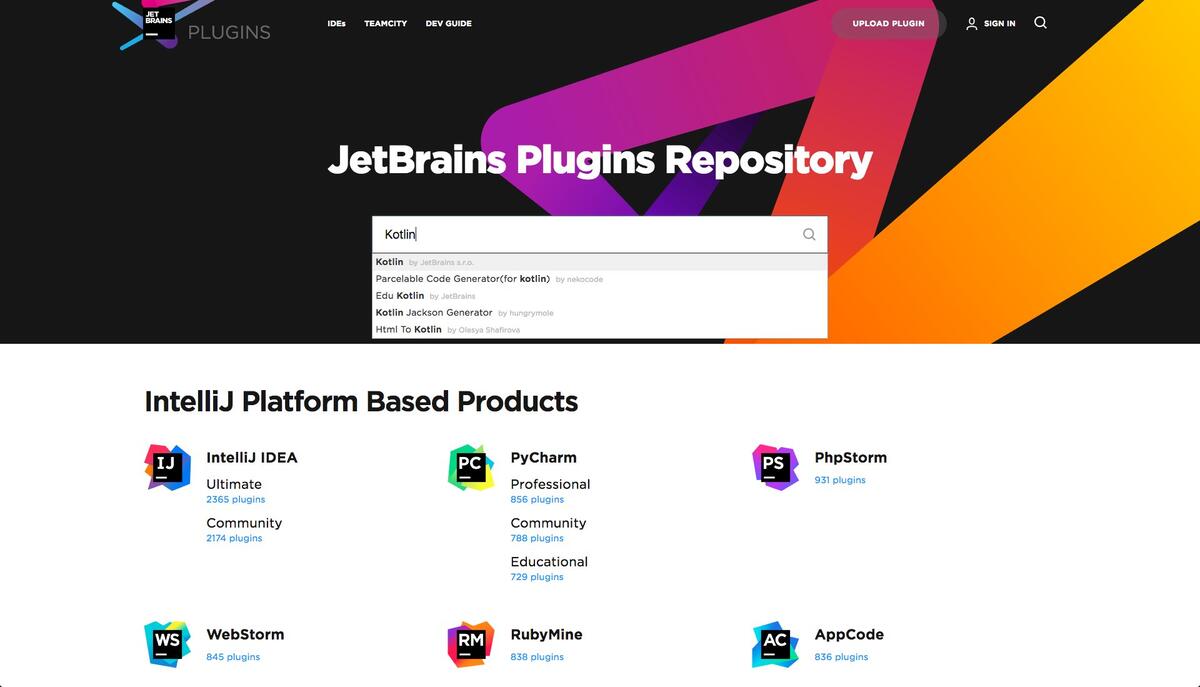Open the TeamCity menu item
Screen dimensions: 1200x687
tap(385, 23)
